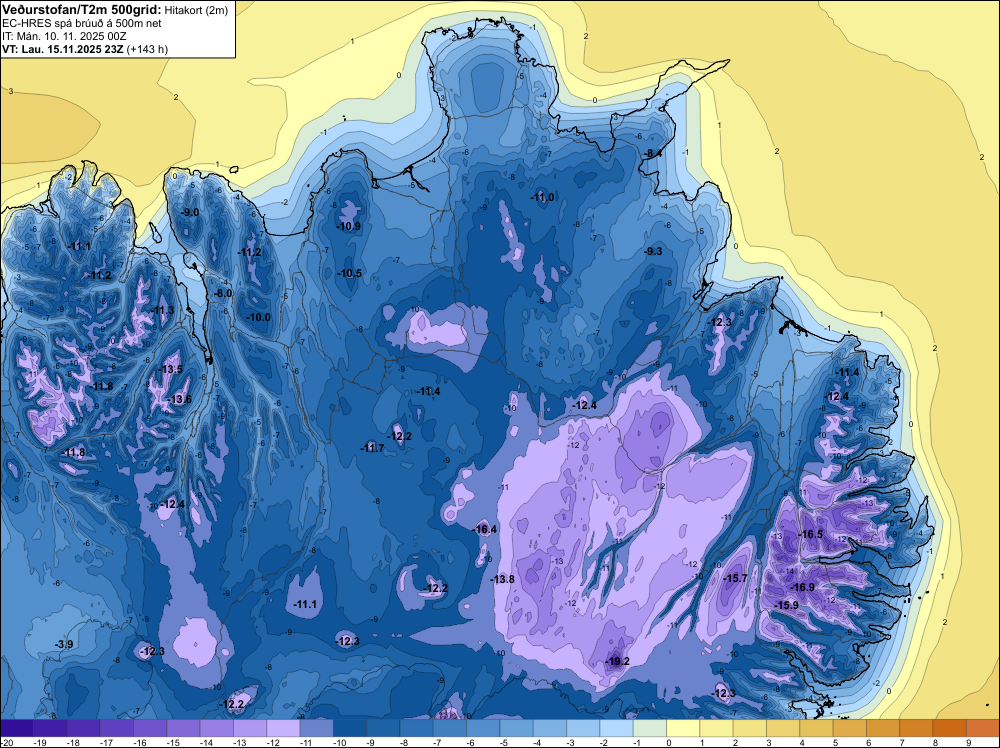1000x748 pixels.
Task: Click the -16.4 temperature label
Action: click(x=485, y=529)
